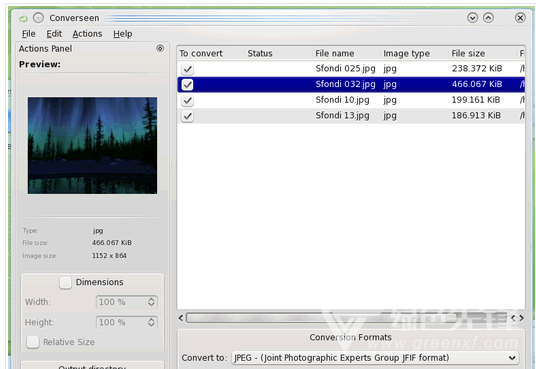
Task: Click the shade-down arrow icon in title bar
Action: pos(472,18)
